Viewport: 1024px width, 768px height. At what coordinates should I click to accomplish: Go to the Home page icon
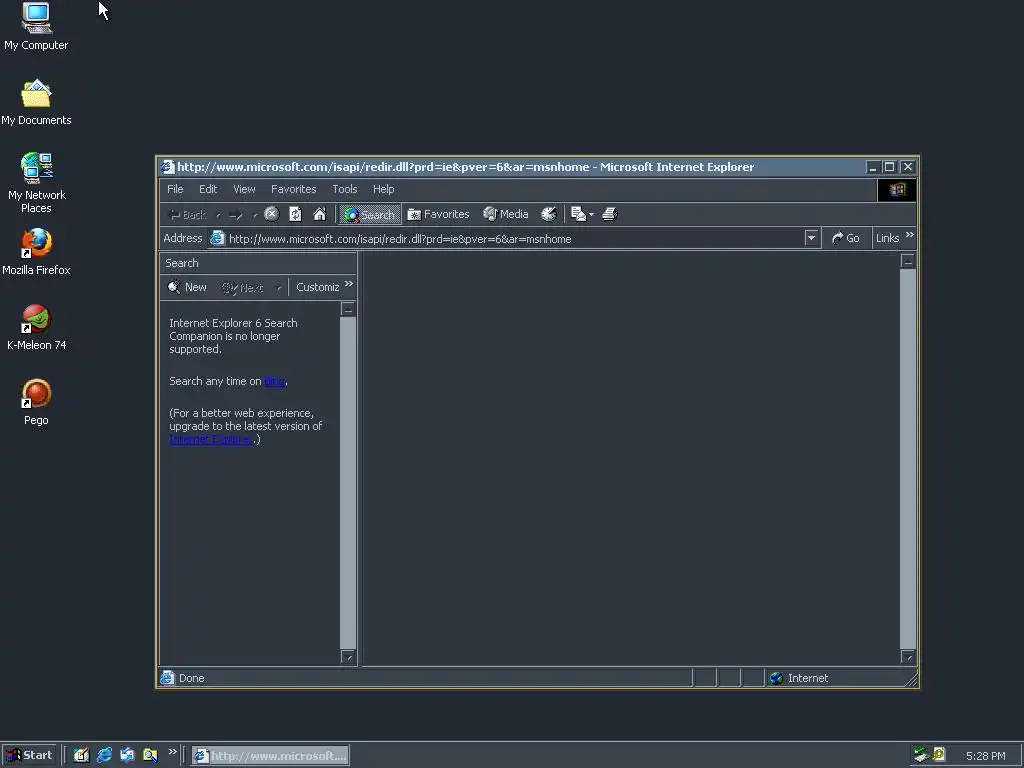pyautogui.click(x=319, y=214)
